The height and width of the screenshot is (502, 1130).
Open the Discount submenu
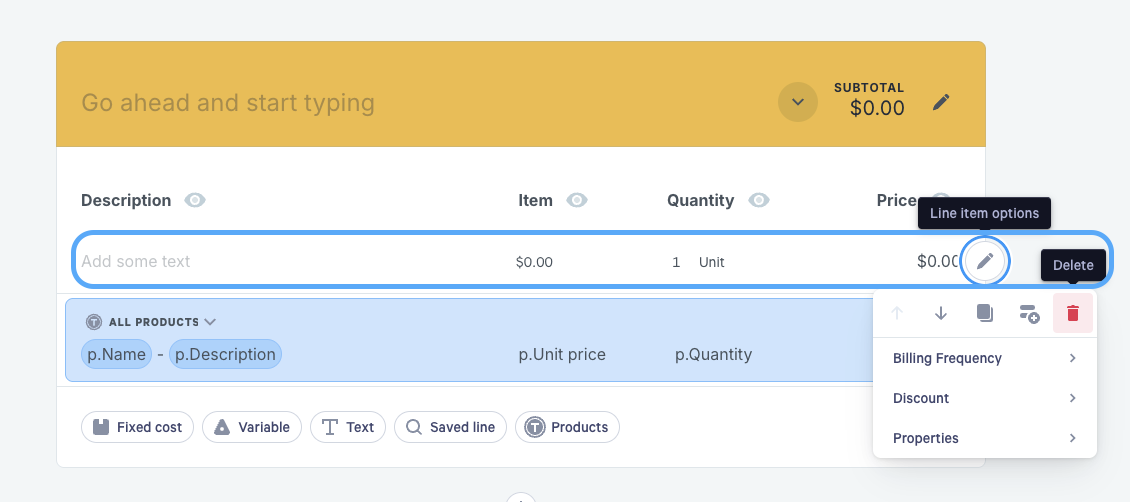tap(984, 398)
